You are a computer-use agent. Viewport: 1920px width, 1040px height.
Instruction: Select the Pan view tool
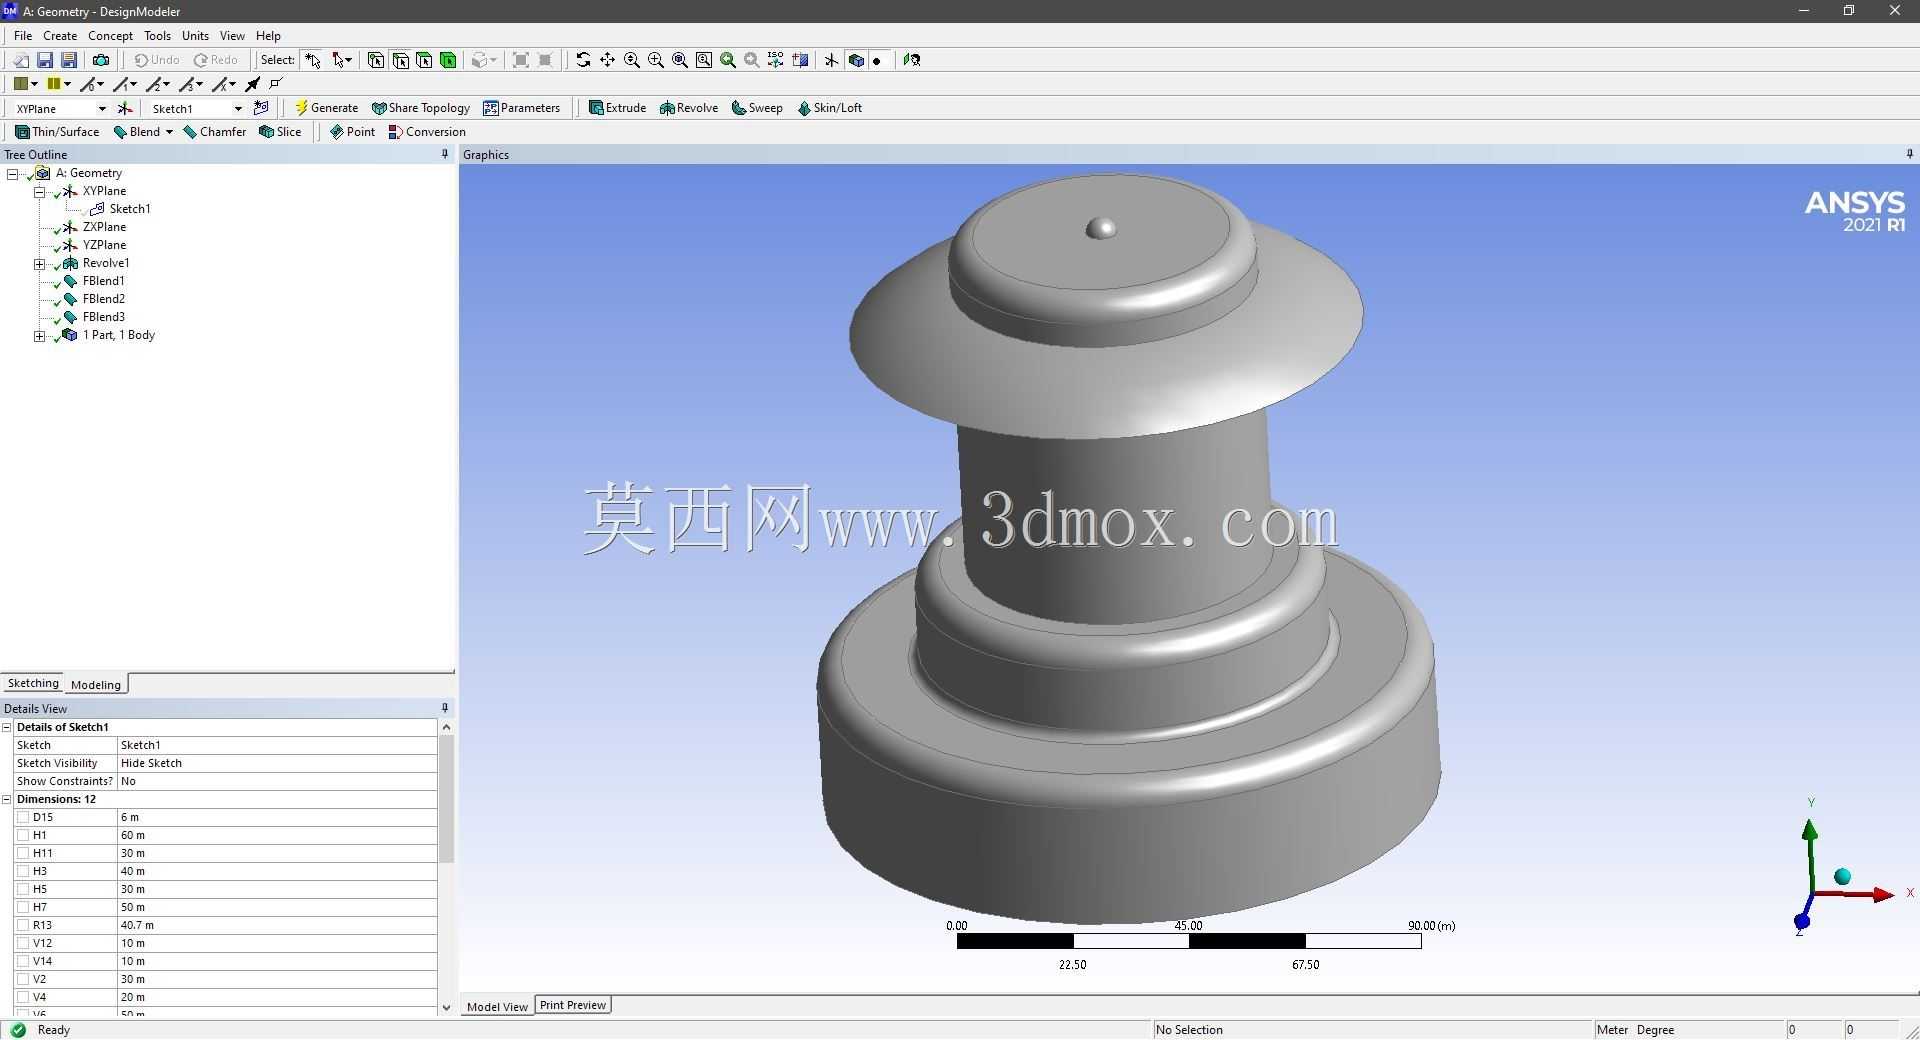click(607, 60)
